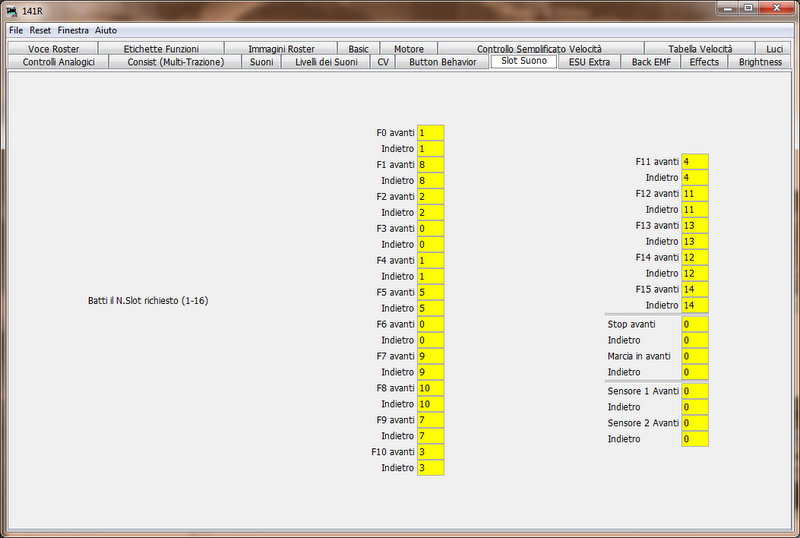Viewport: 800px width, 538px height.
Task: Open the Finestra menu
Action: click(74, 30)
